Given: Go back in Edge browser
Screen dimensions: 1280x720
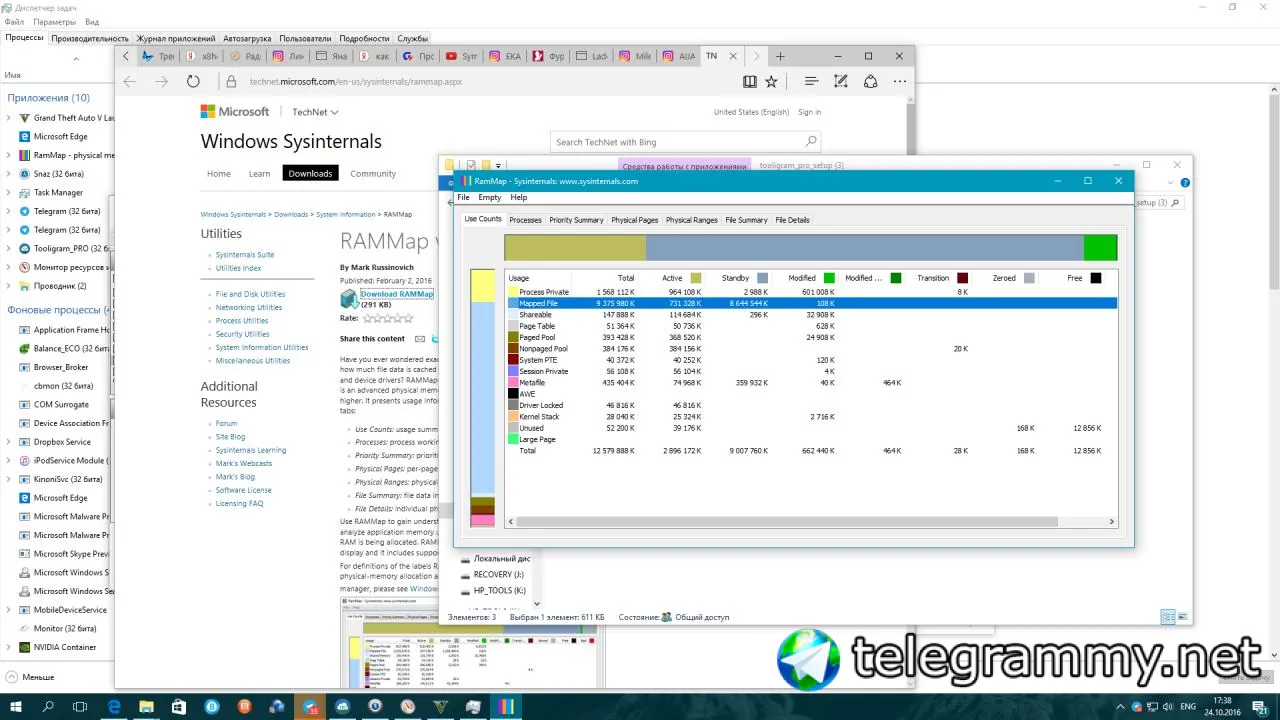Looking at the screenshot, I should coord(129,82).
